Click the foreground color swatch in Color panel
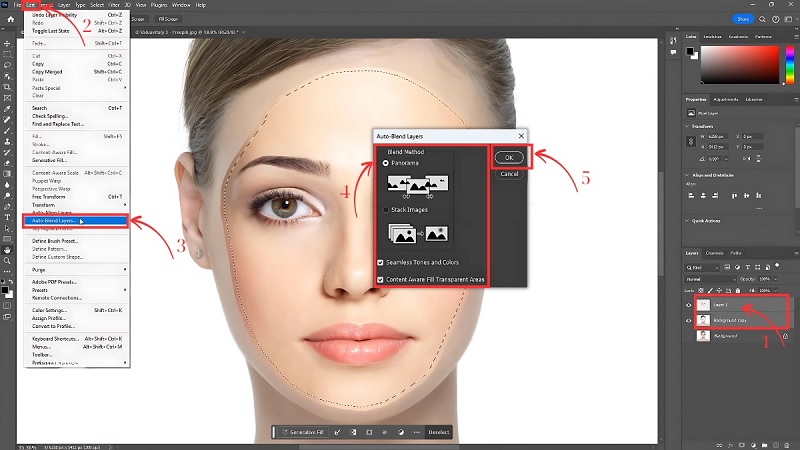800x450 pixels. point(690,51)
